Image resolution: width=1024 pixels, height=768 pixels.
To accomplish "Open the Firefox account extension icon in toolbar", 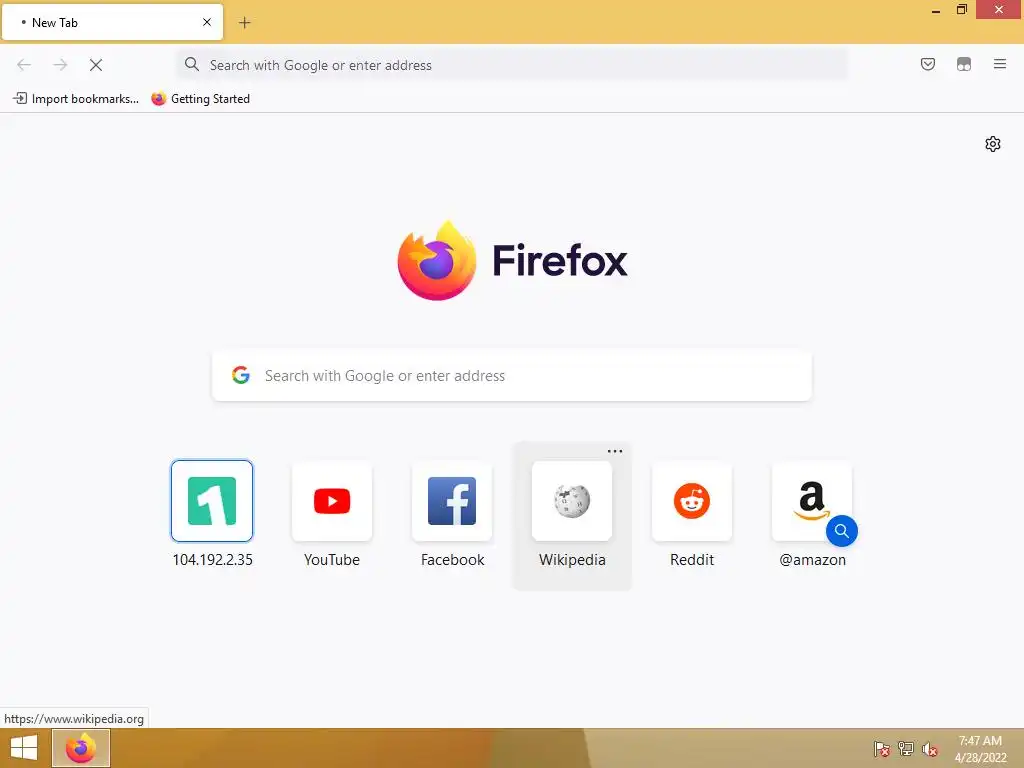I will pyautogui.click(x=964, y=64).
